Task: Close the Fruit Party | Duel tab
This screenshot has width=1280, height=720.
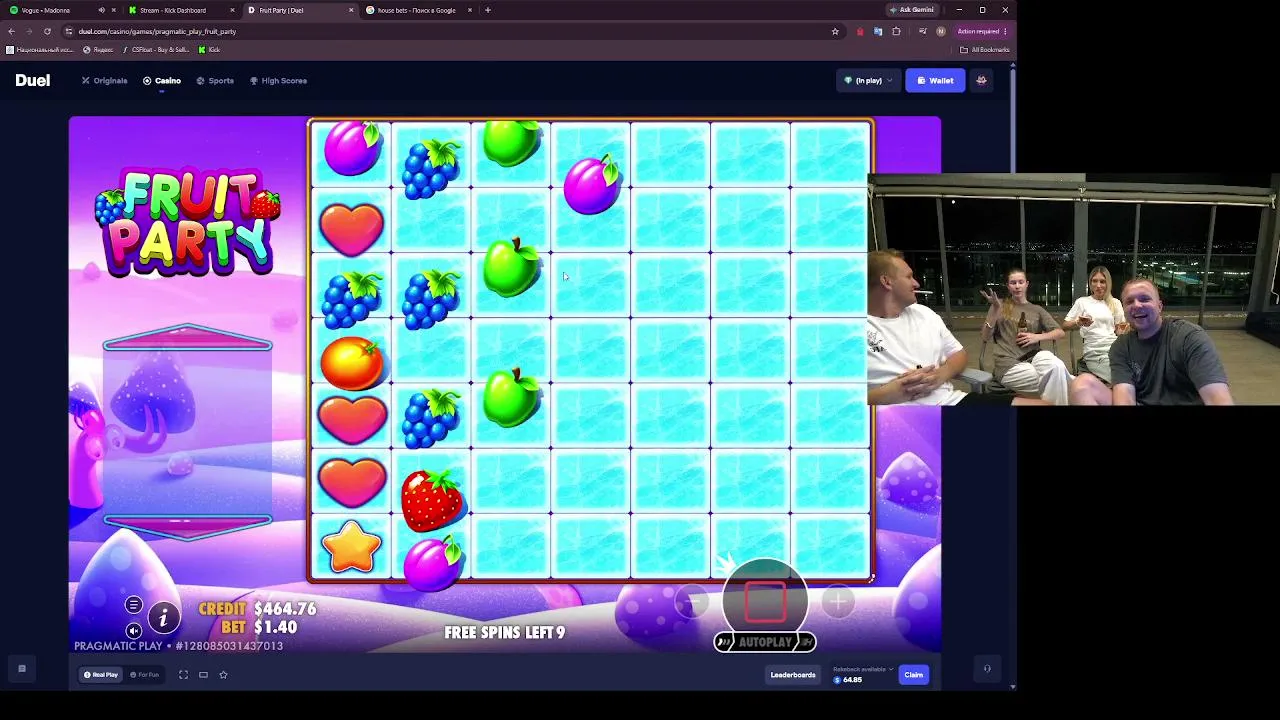Action: pyautogui.click(x=351, y=10)
